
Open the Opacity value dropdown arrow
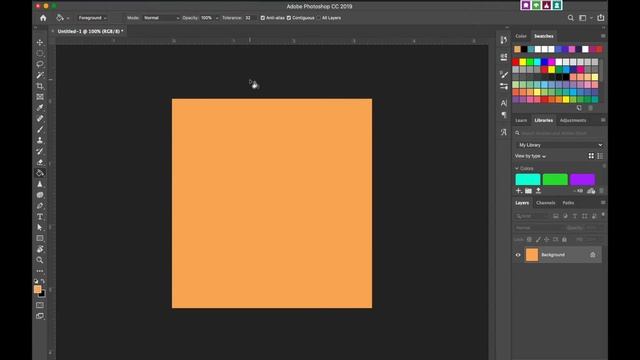tap(217, 18)
